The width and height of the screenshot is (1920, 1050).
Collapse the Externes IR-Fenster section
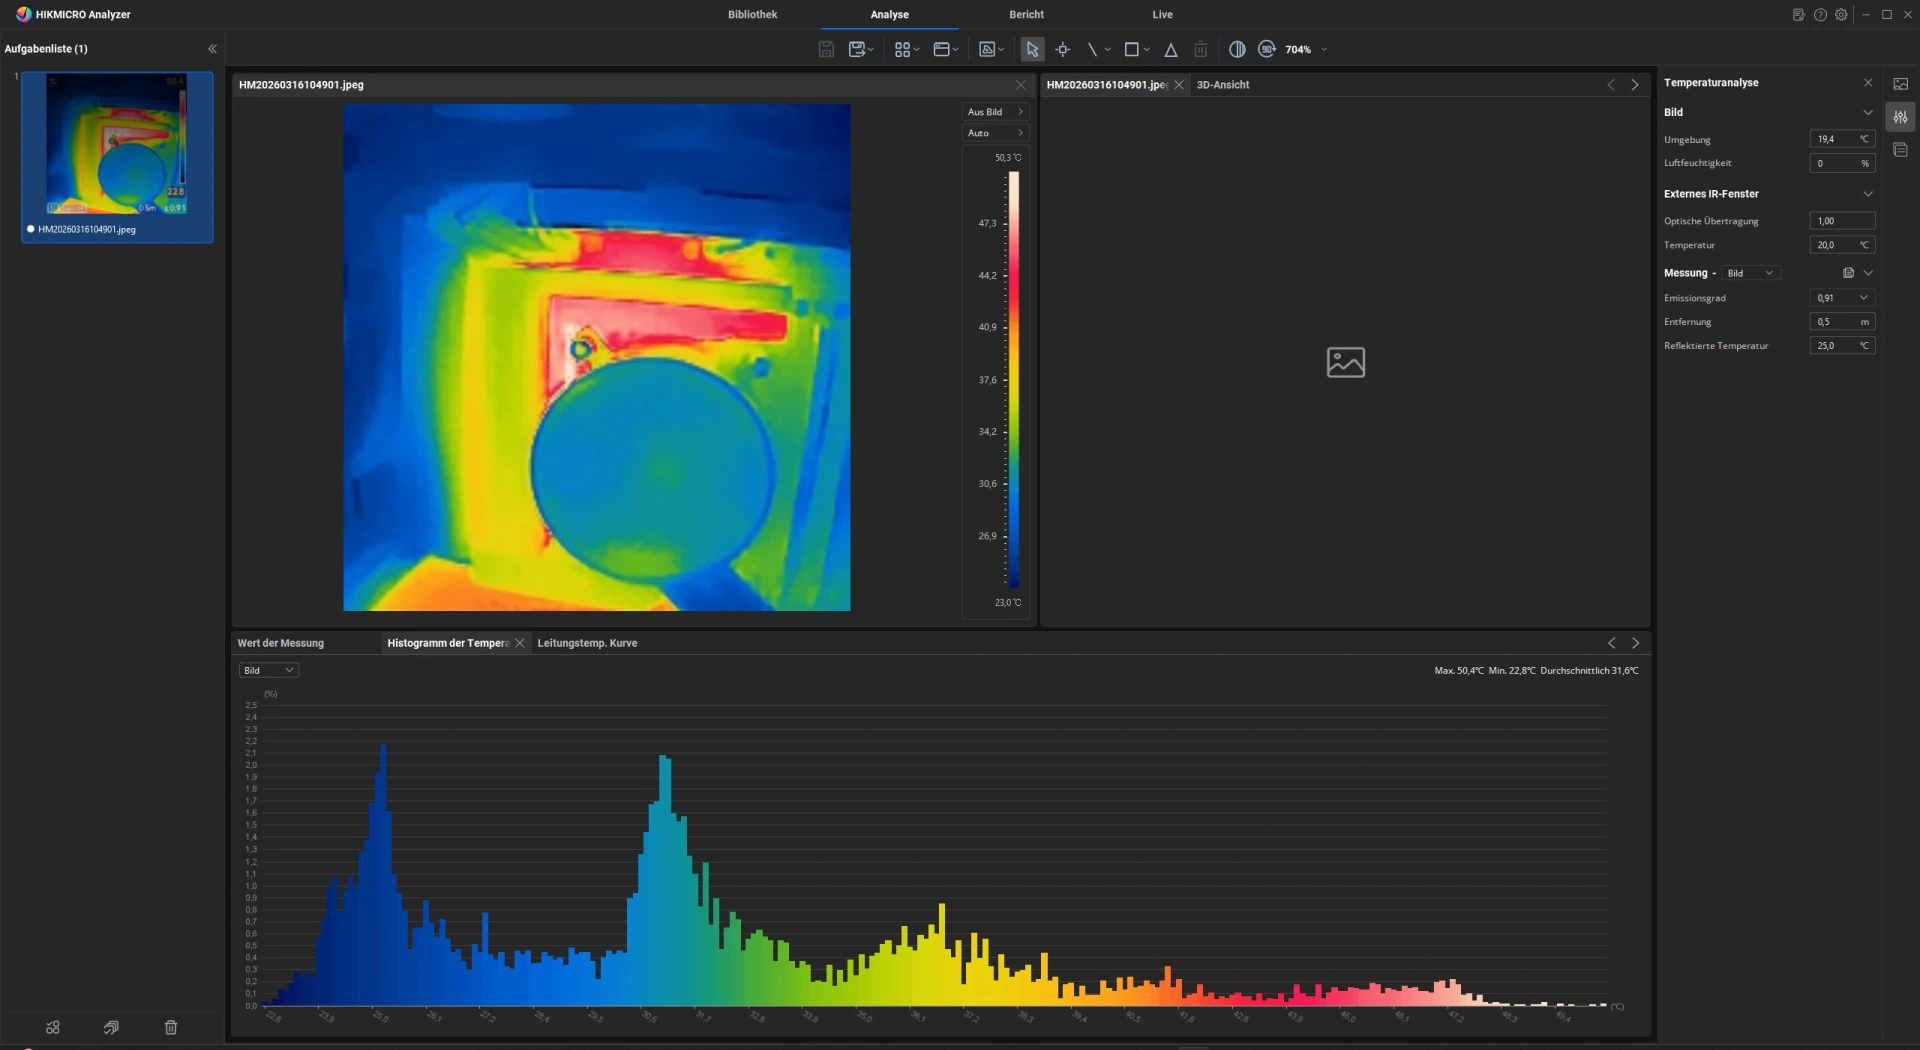click(x=1867, y=194)
